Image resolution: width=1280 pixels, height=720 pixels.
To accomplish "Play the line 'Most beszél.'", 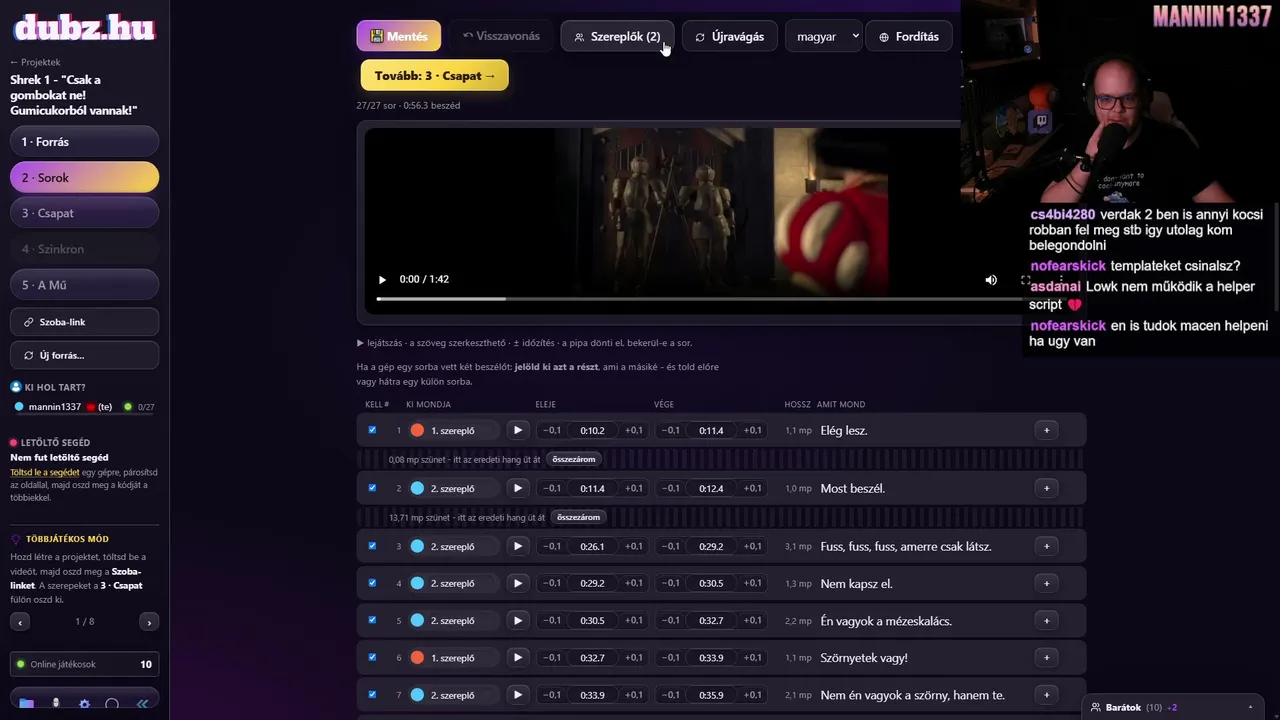I will tap(517, 488).
